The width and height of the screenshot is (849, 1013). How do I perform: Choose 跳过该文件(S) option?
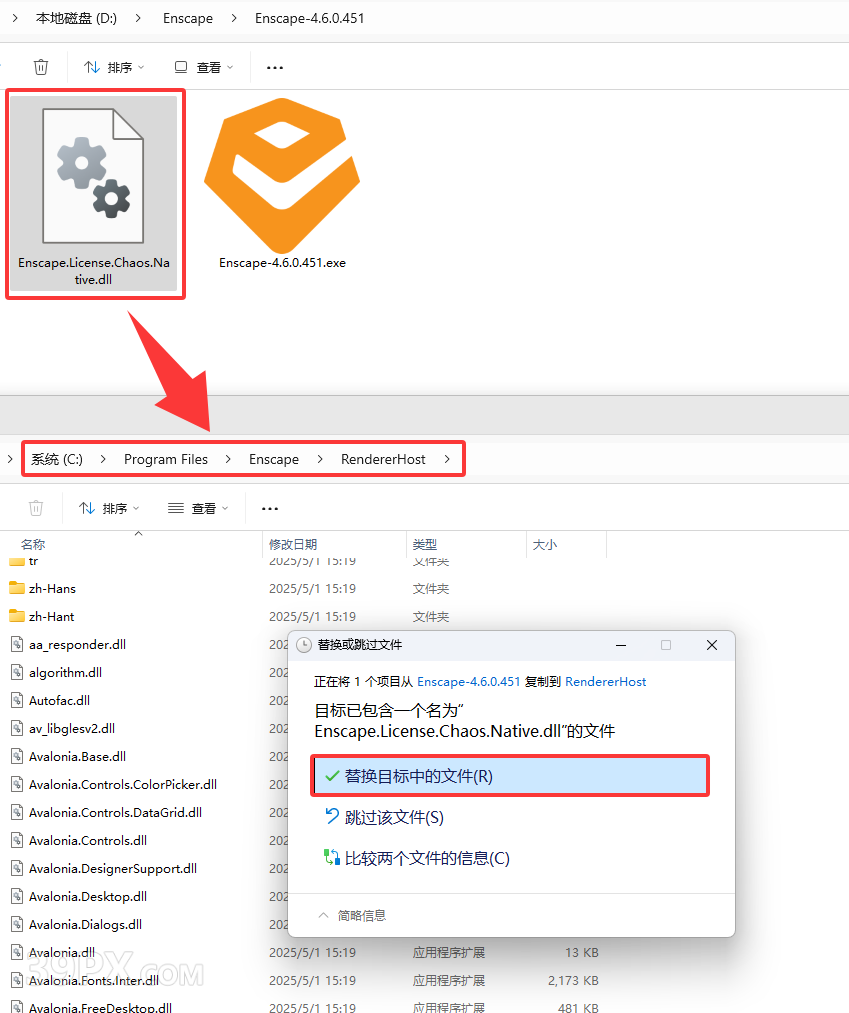[394, 817]
